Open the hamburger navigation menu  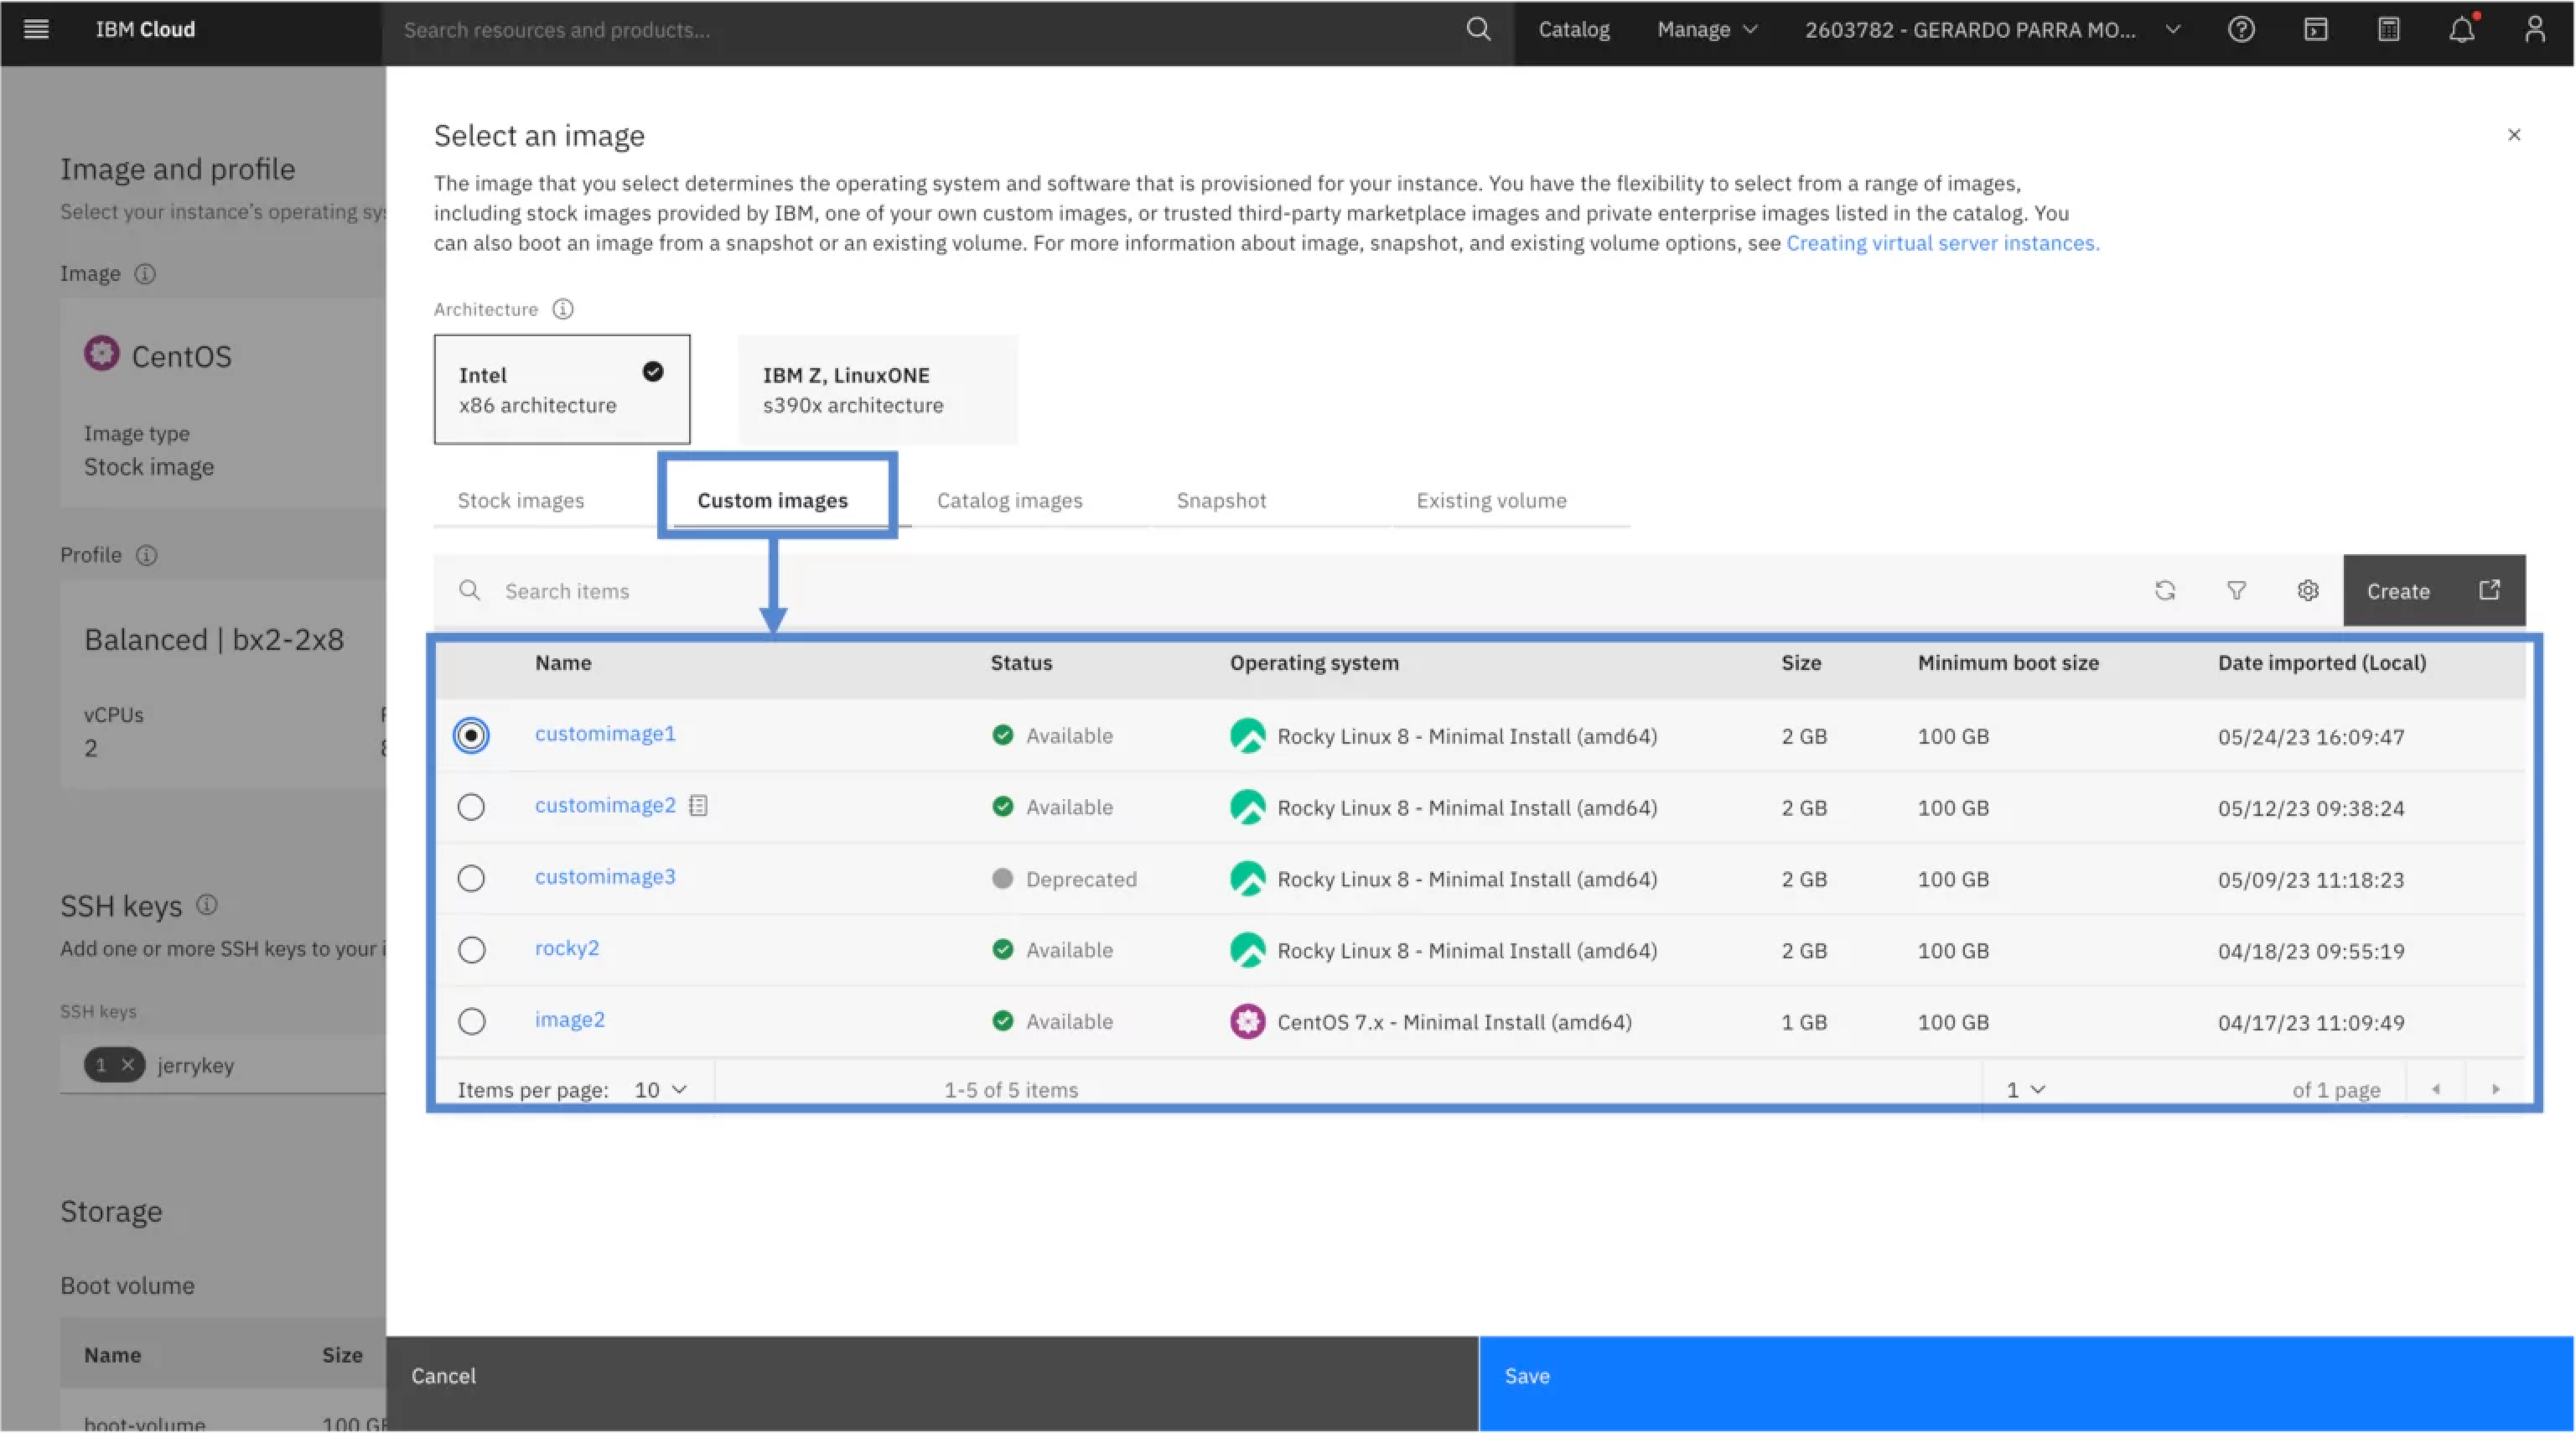36,29
